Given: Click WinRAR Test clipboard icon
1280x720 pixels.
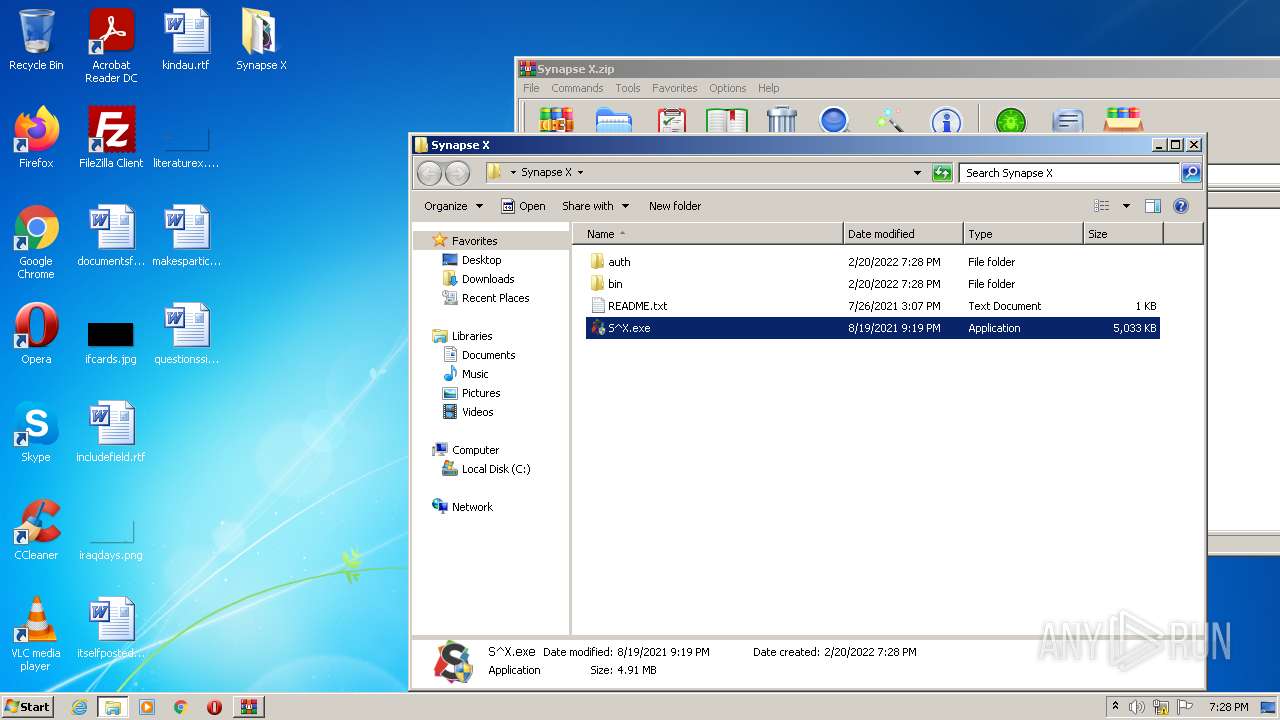Looking at the screenshot, I should 671,120.
